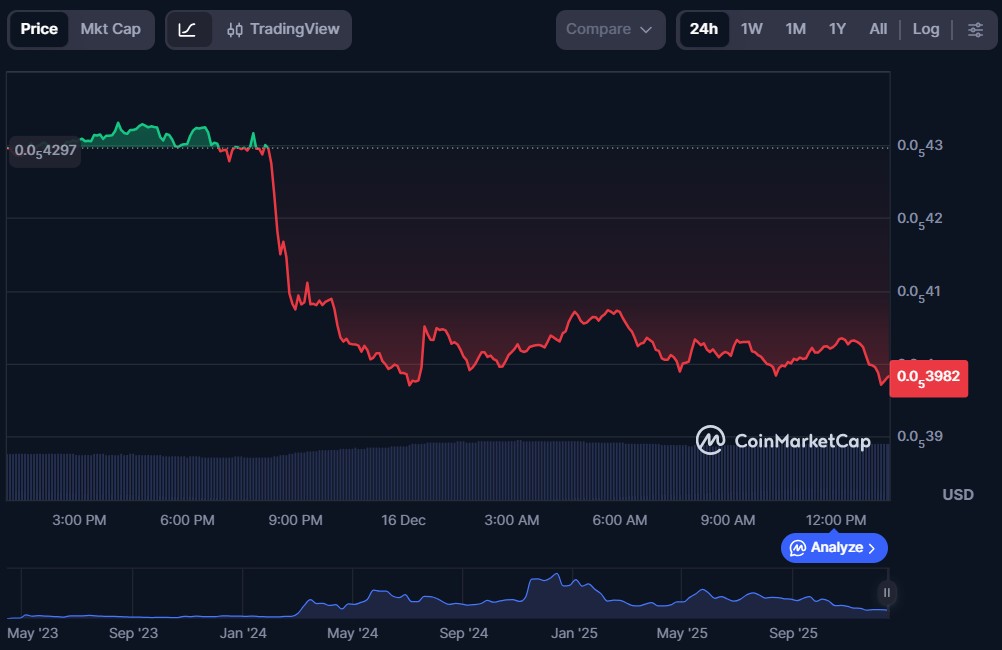Viewport: 1002px width, 650px height.
Task: Click the CoinMarketCap logo watermark
Action: pos(783,440)
